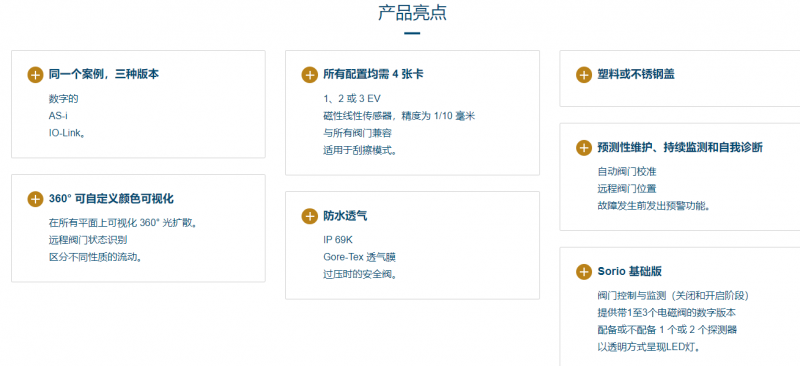Click the text 远程阀门位置
800x366 pixels.
(x=627, y=188)
